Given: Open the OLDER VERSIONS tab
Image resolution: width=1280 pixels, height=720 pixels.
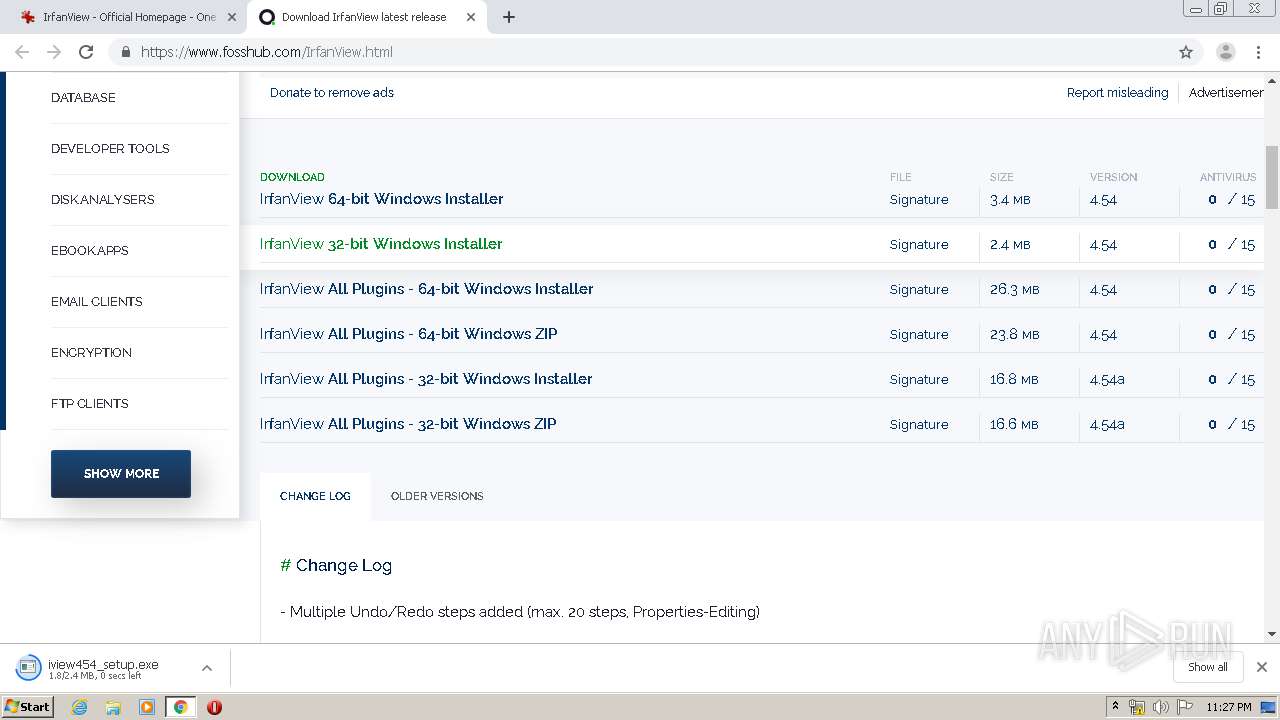Looking at the screenshot, I should [x=437, y=496].
